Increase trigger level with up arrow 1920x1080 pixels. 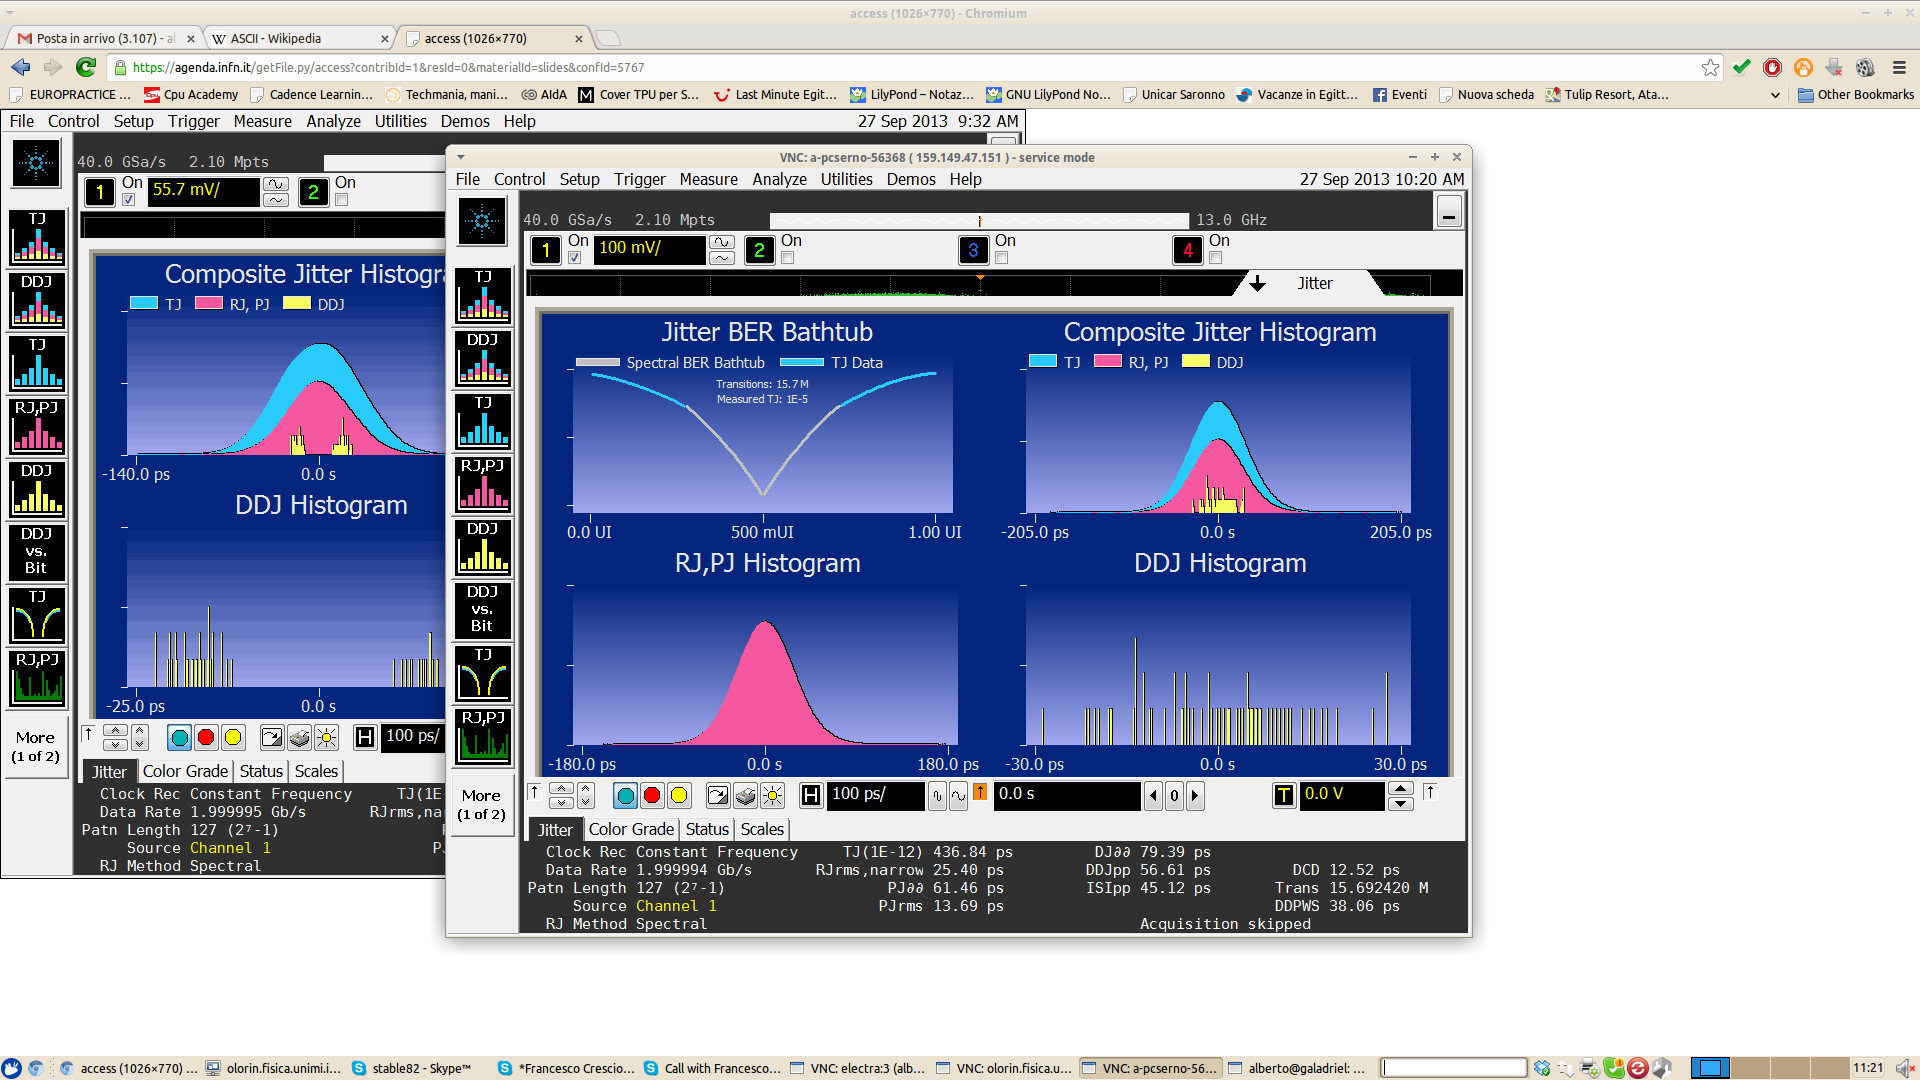click(x=1401, y=788)
